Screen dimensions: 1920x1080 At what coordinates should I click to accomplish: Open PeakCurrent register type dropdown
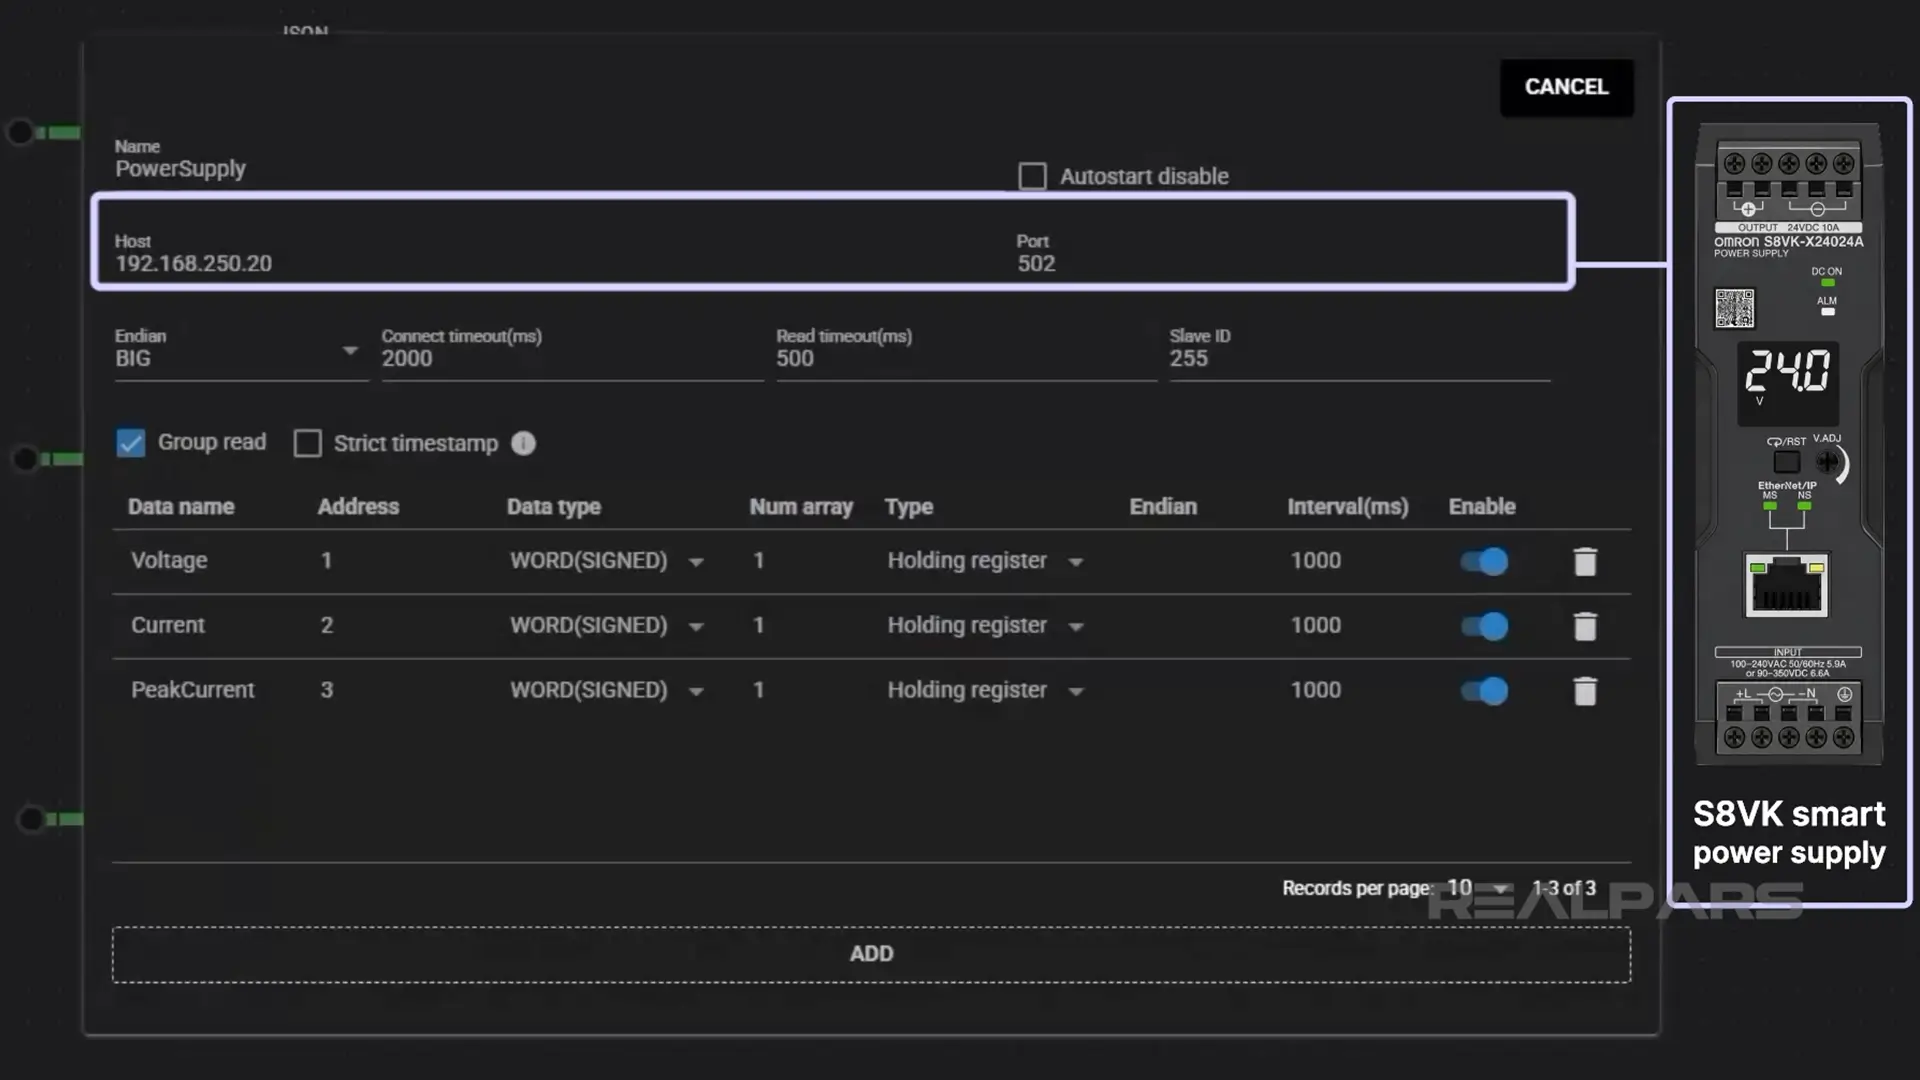coord(986,691)
